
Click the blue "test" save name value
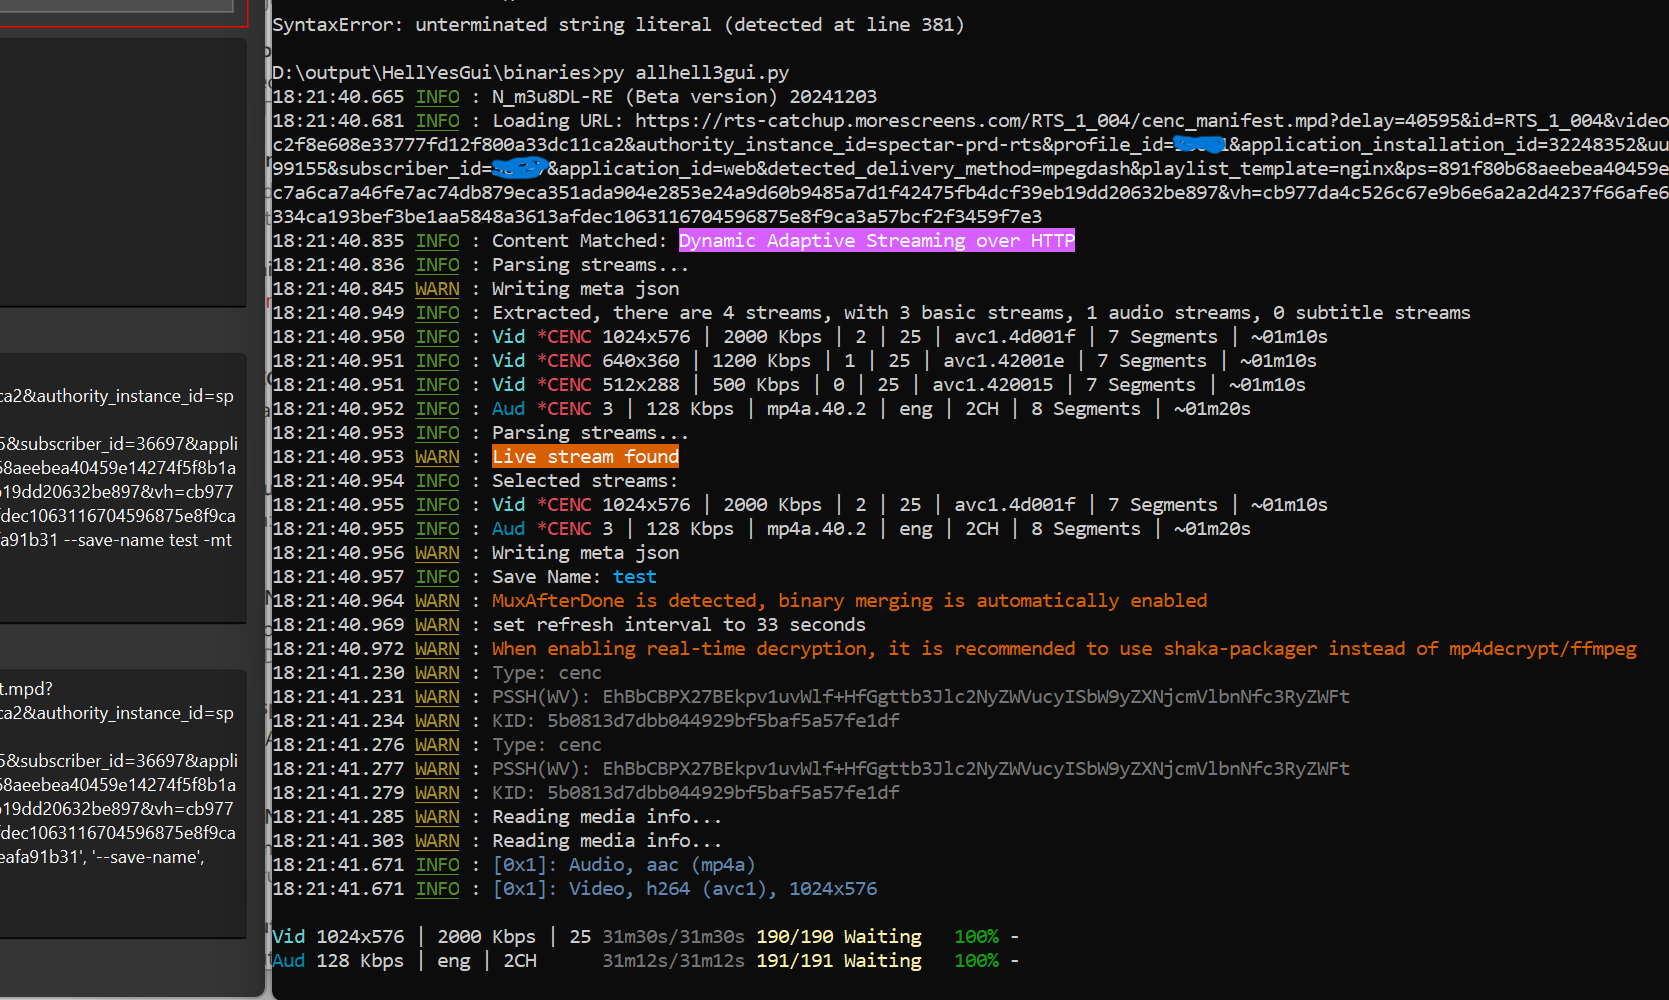635,577
